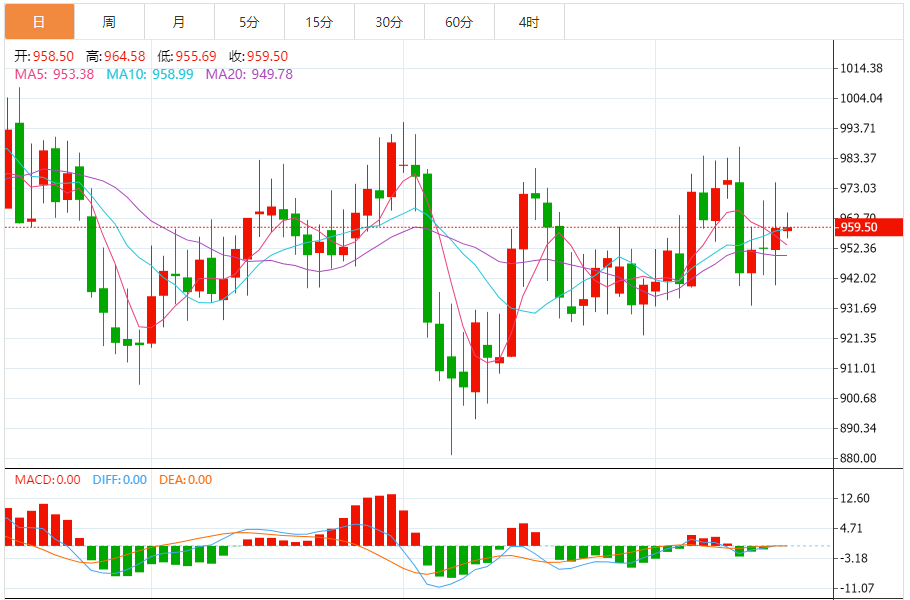This screenshot has height=600, width=910.
Task: Click the MA5: 953.38 indicator label
Action: point(55,74)
